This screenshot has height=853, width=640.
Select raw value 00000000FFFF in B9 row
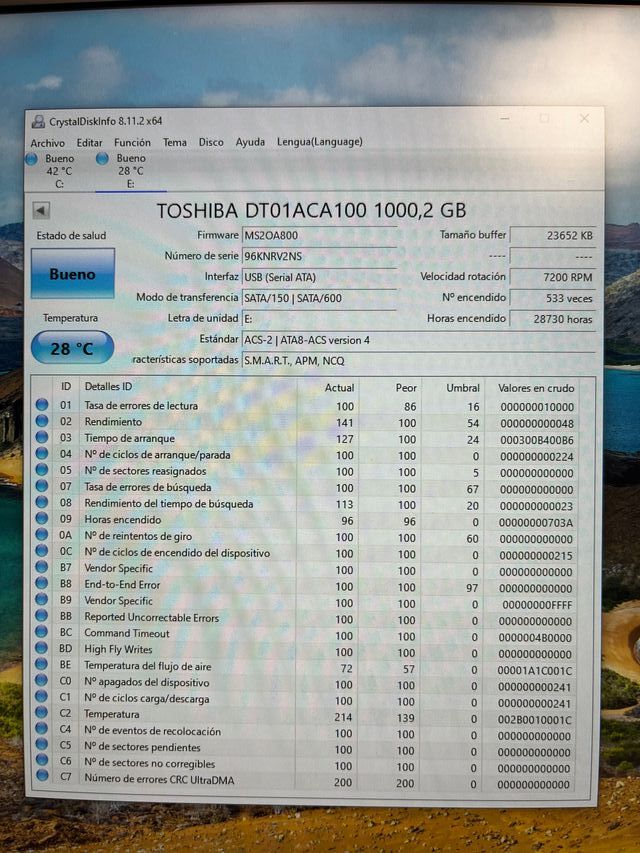pyautogui.click(x=537, y=604)
